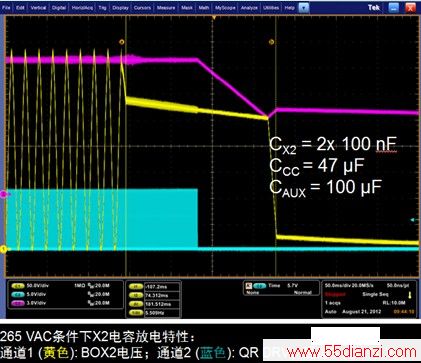Click the cyan C2 channel badge
Viewport: 421px width, 363px height.
[x=18, y=294]
